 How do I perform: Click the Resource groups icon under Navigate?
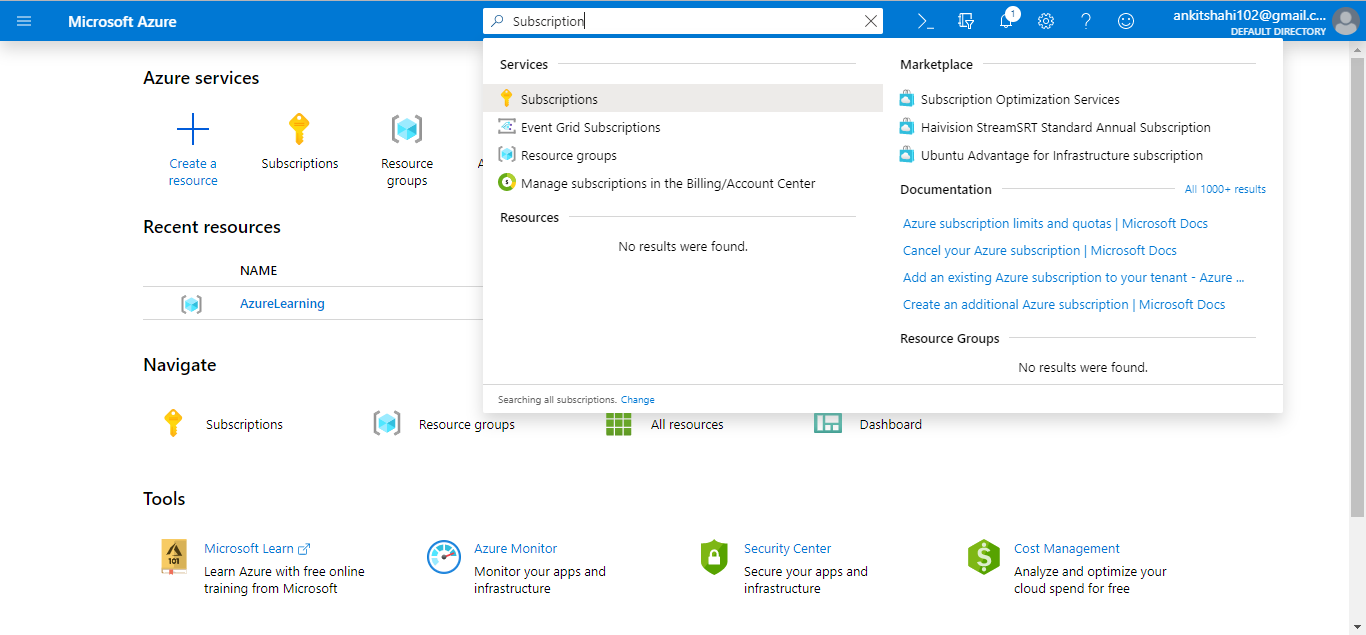tap(387, 424)
